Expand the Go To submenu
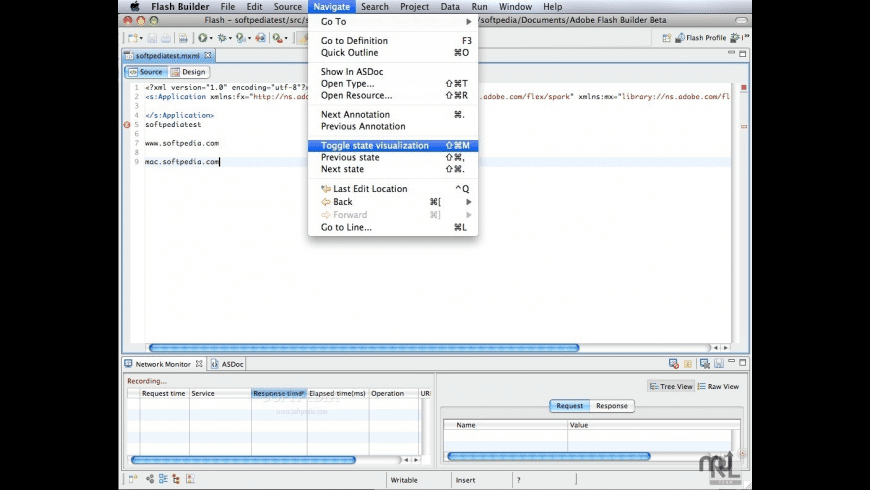 coord(393,21)
